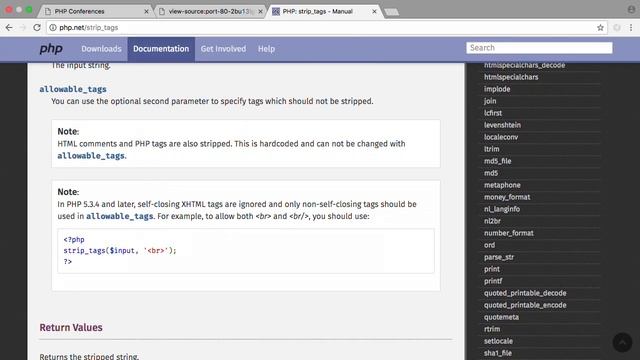Click the browser back arrow
The height and width of the screenshot is (360, 640).
pos(9,27)
